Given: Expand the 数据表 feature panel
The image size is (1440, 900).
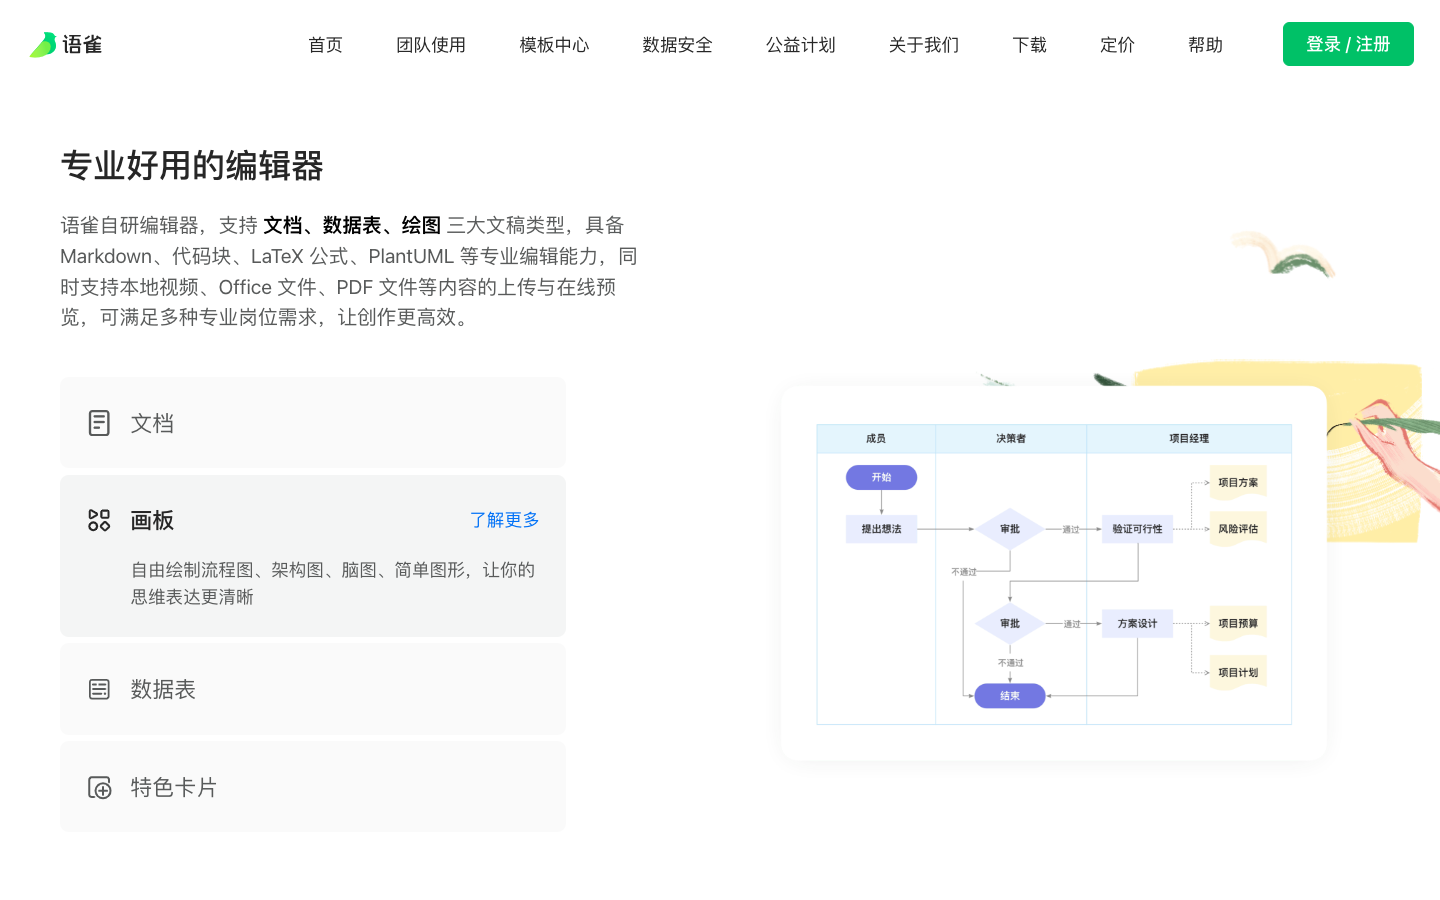Looking at the screenshot, I should 312,689.
